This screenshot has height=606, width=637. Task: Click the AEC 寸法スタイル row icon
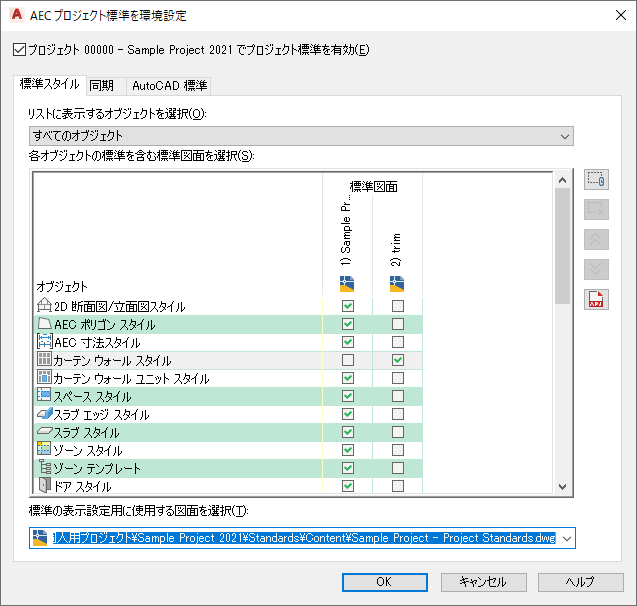(44, 341)
